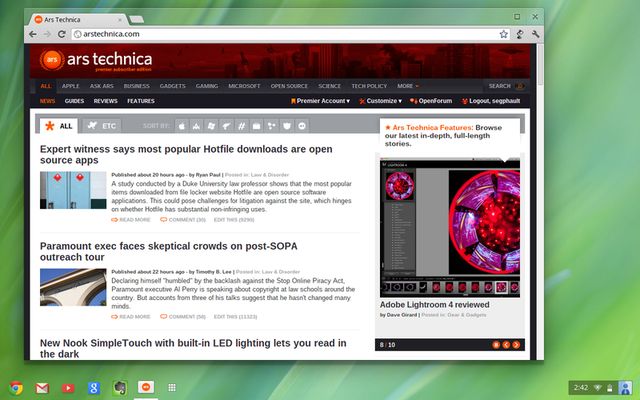Image resolution: width=640 pixels, height=400 pixels.
Task: Open REVIEWS in the sub-navigation
Action: click(106, 101)
